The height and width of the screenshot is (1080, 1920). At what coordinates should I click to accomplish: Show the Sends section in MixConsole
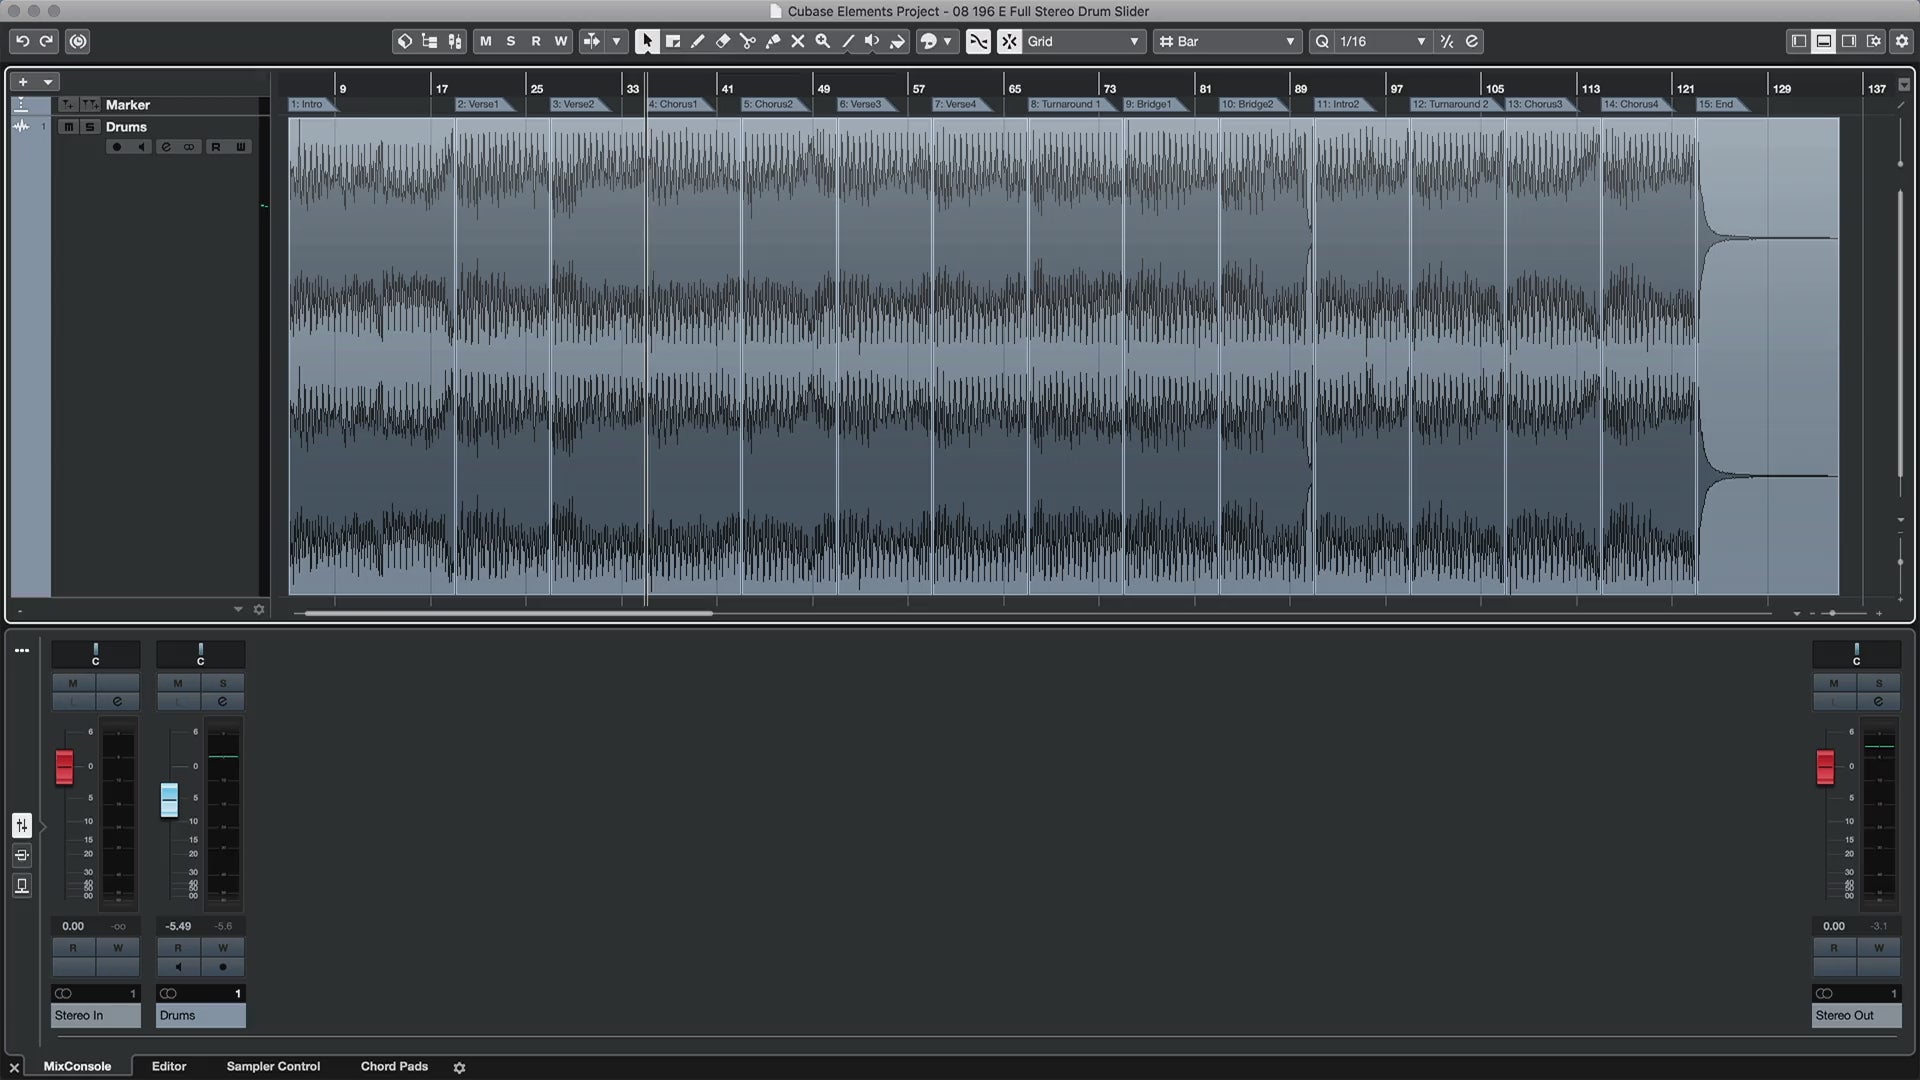coord(22,886)
